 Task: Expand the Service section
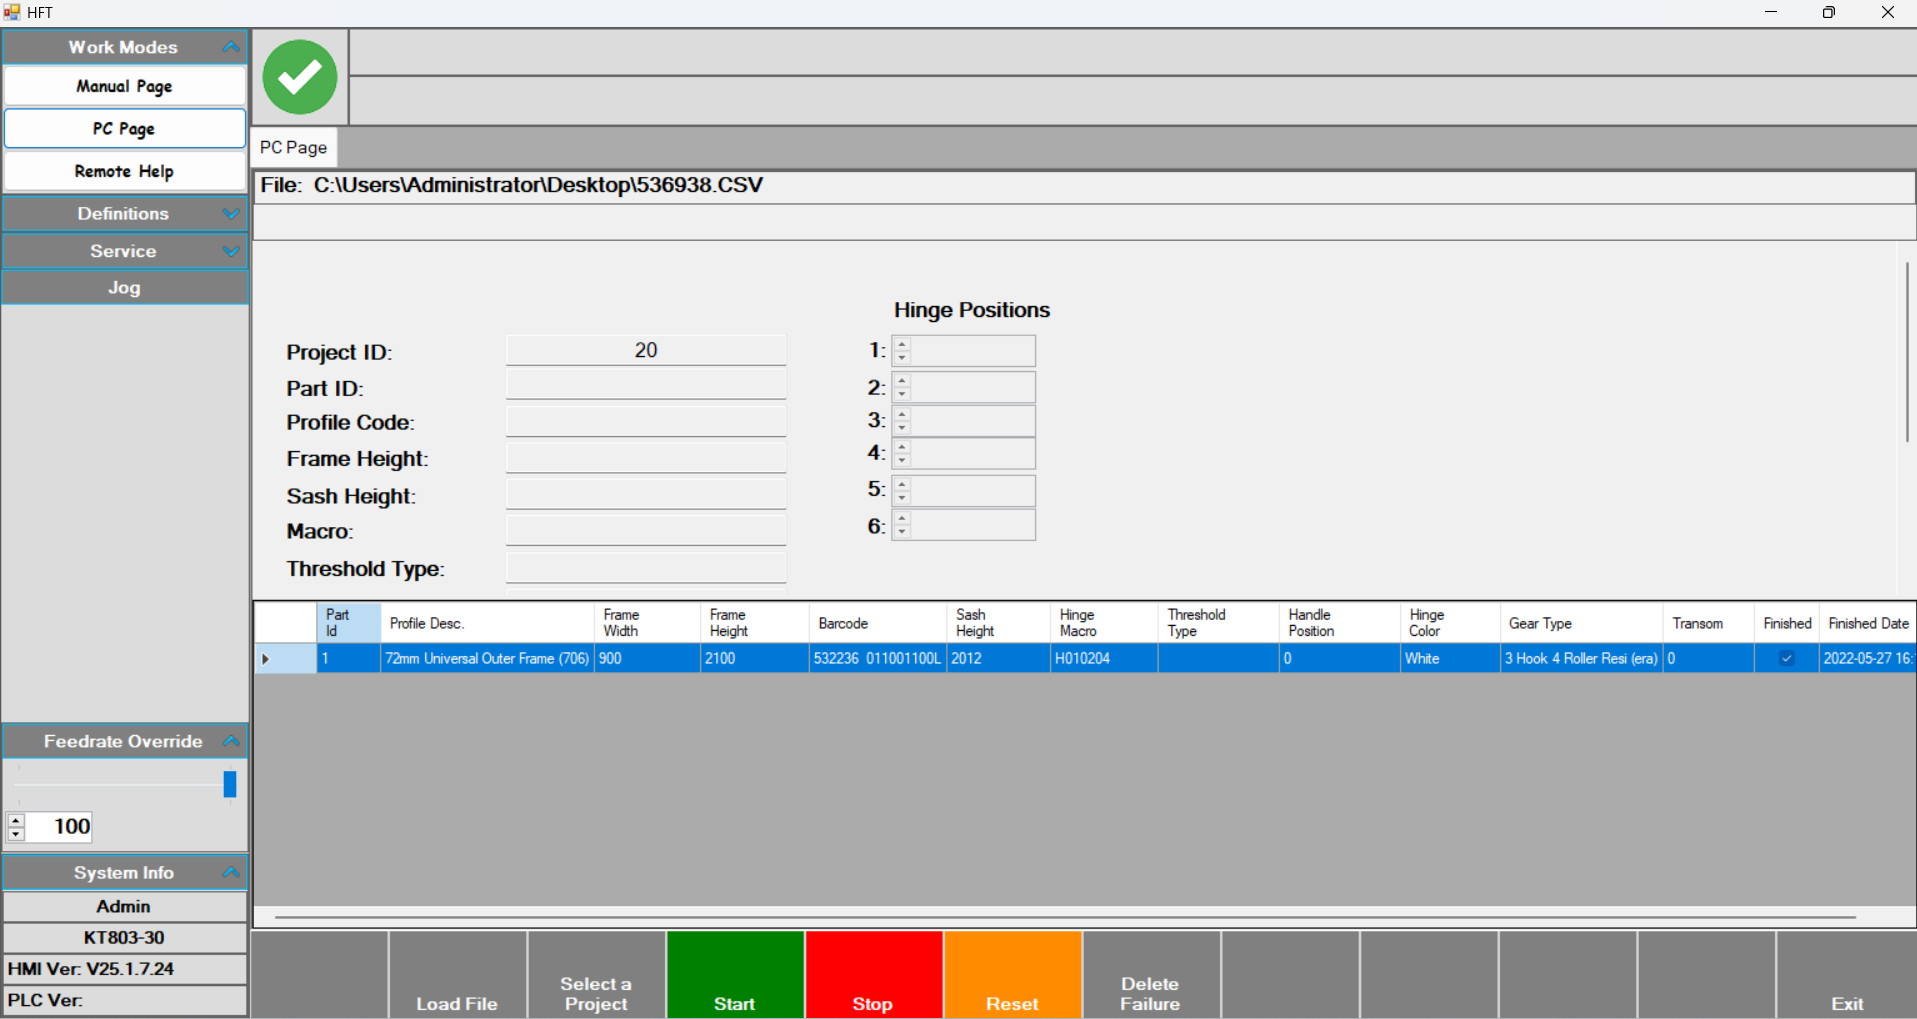231,251
